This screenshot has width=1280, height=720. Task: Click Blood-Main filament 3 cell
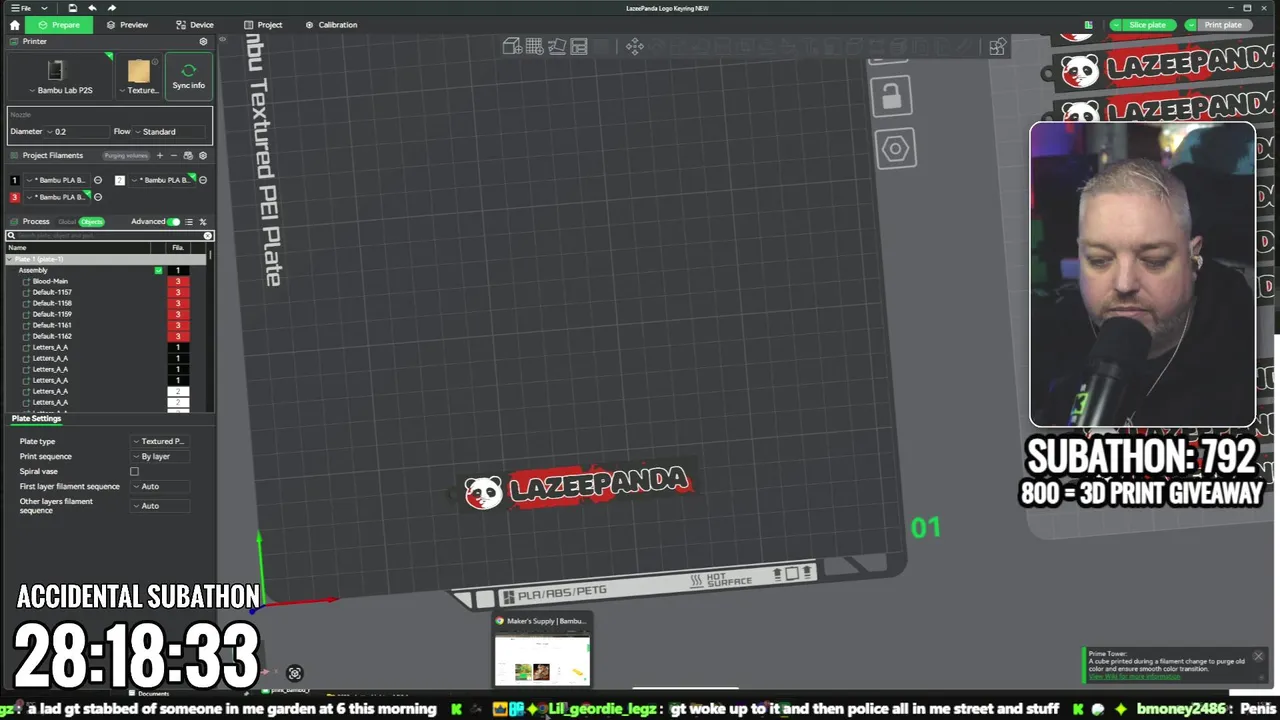[178, 281]
